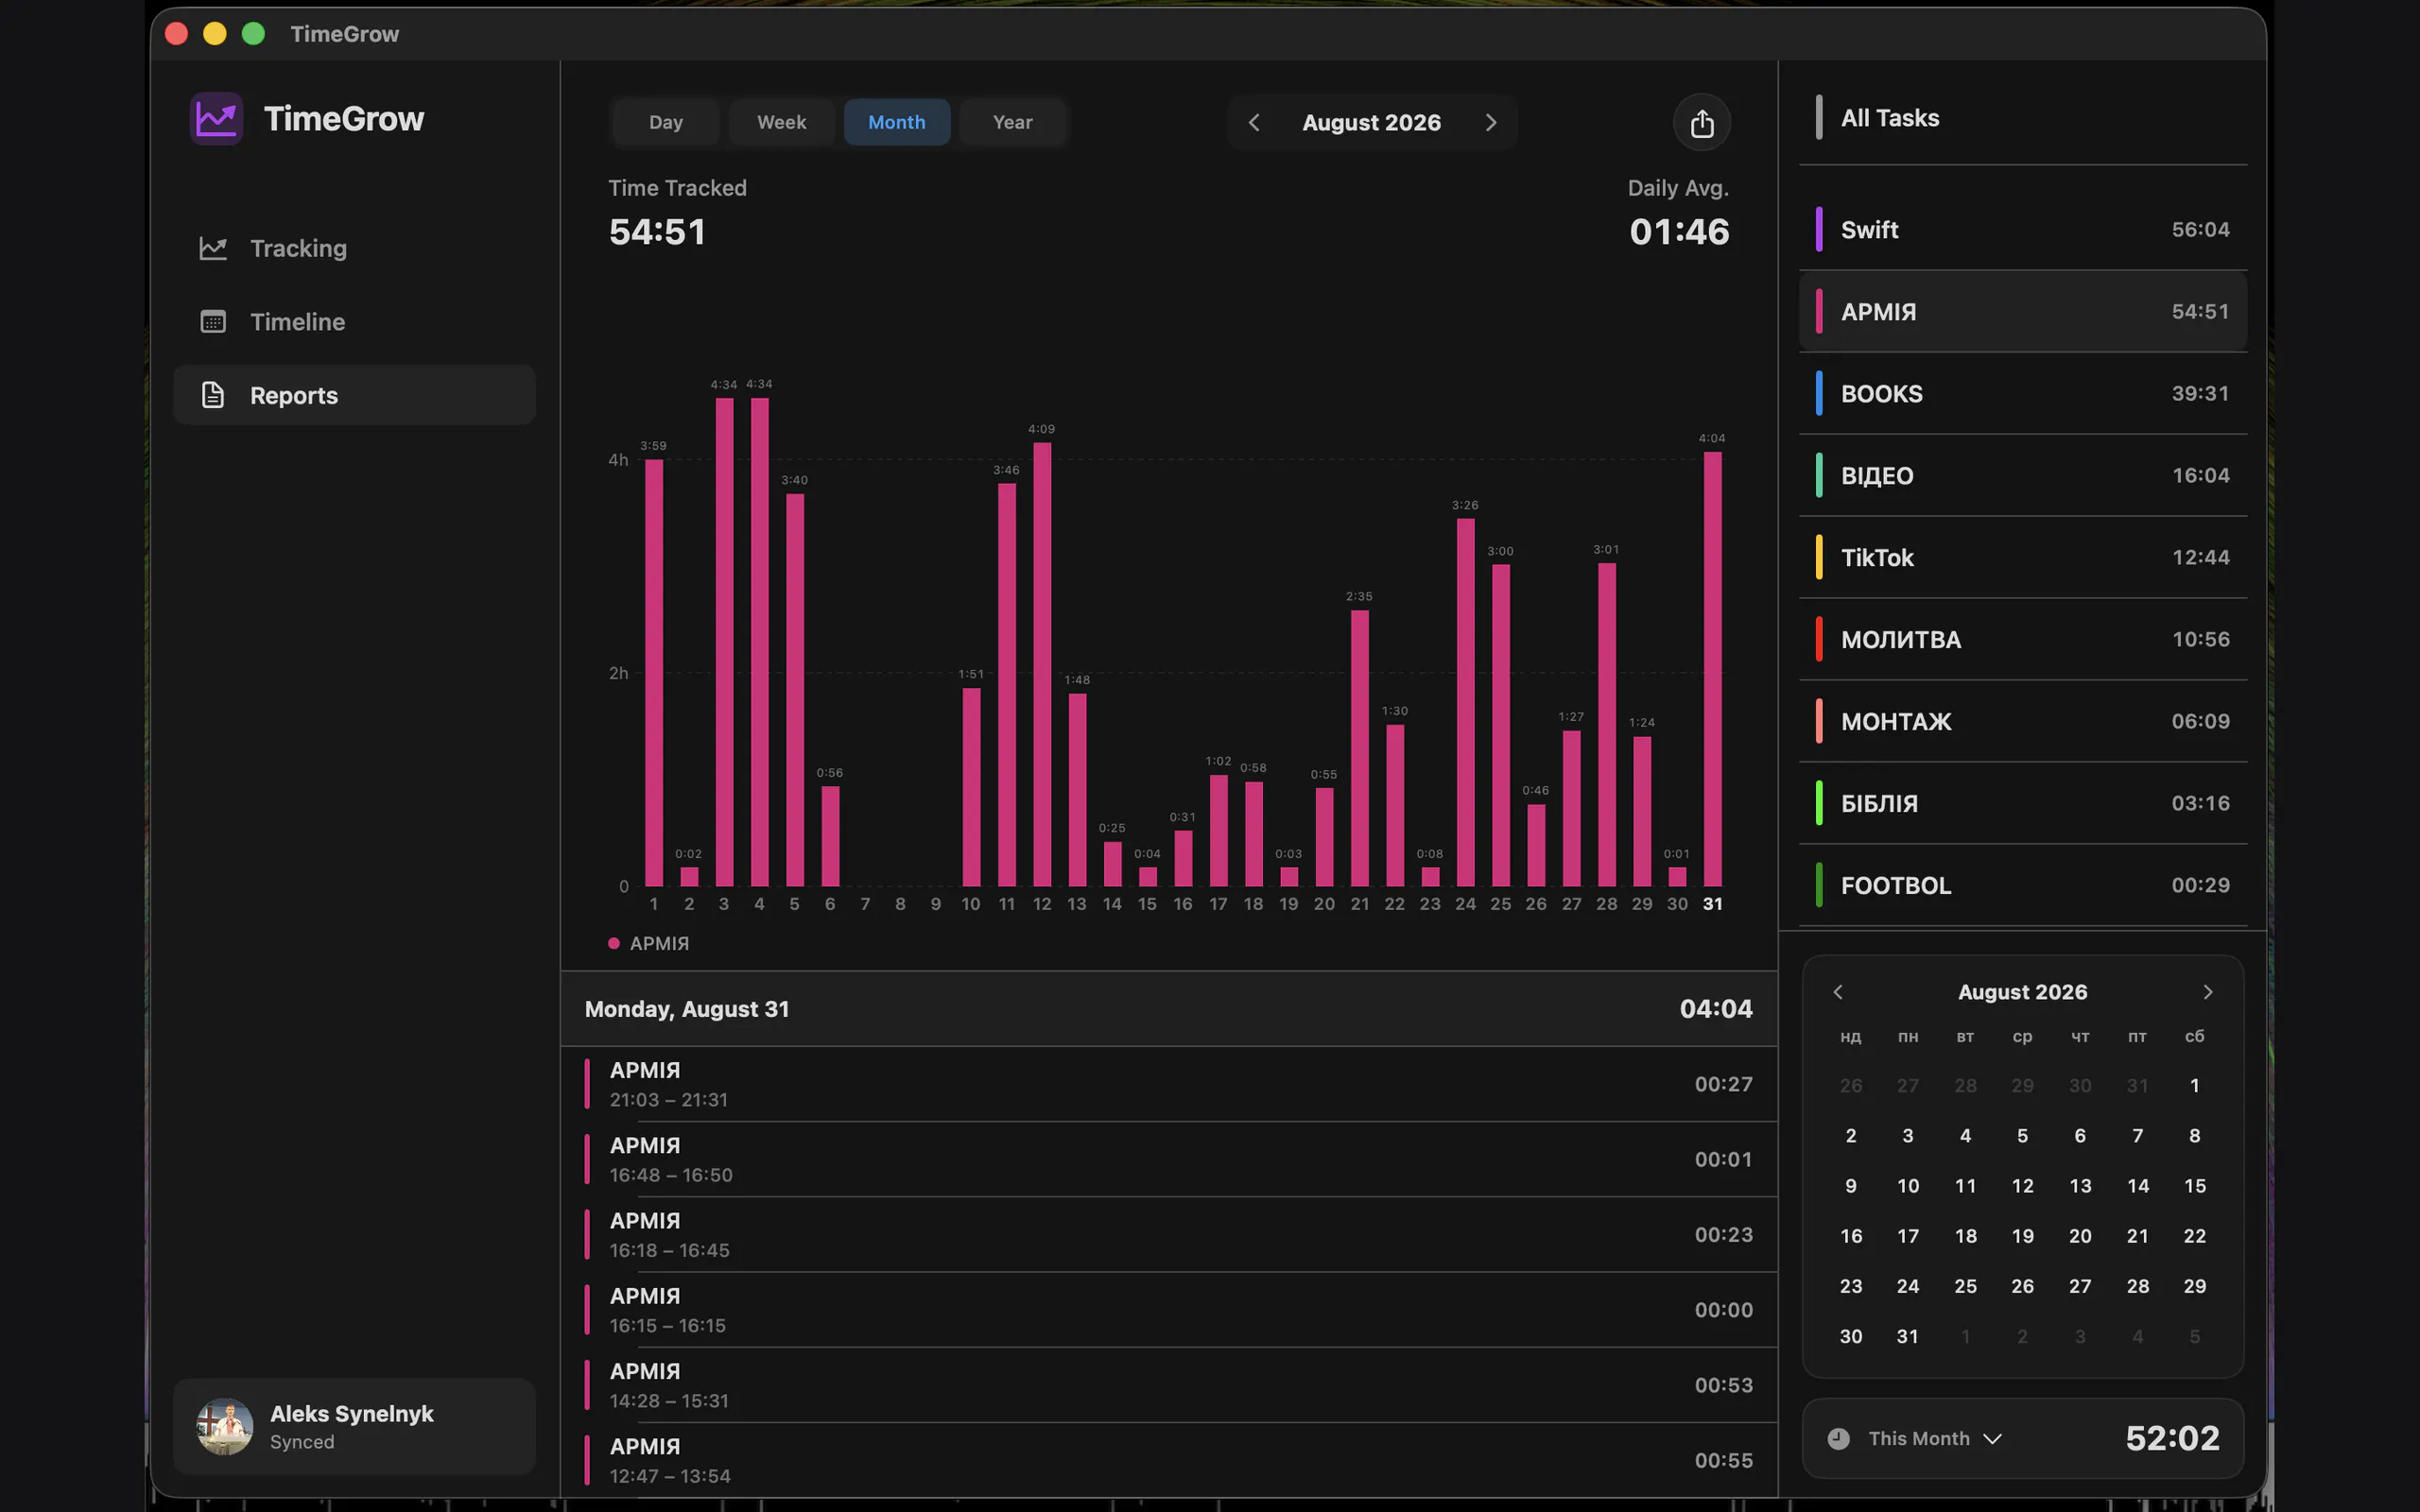Select day 31 in the mini calendar

[1907, 1336]
